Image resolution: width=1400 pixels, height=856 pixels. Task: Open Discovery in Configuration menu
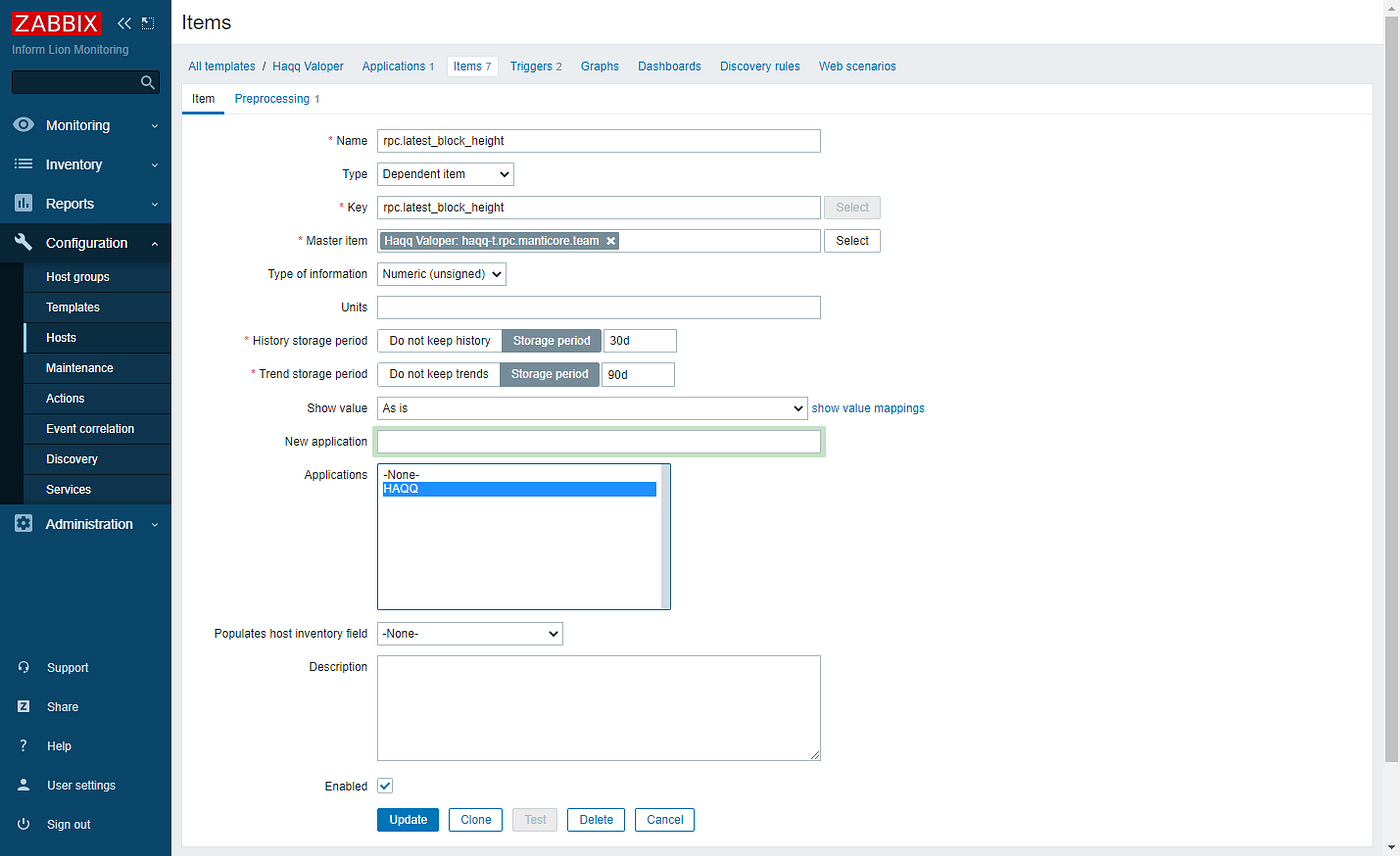pos(97,459)
